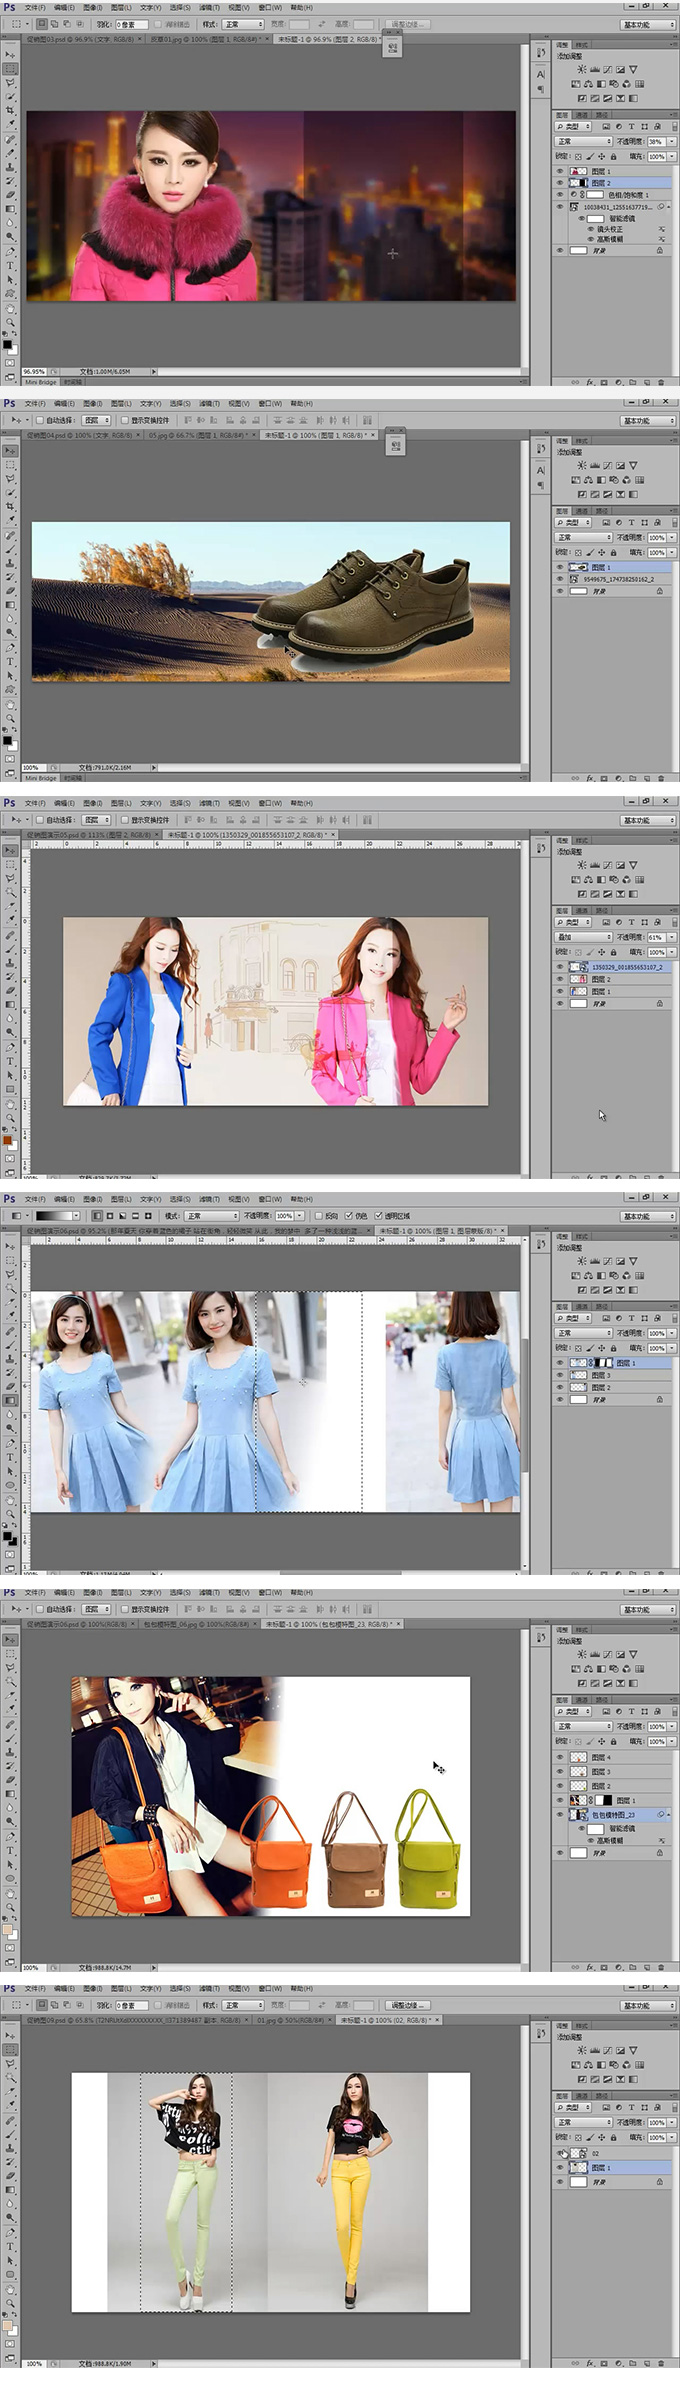Hide 图层 2 in the blazer window
This screenshot has height=2381, width=680.
(x=560, y=979)
